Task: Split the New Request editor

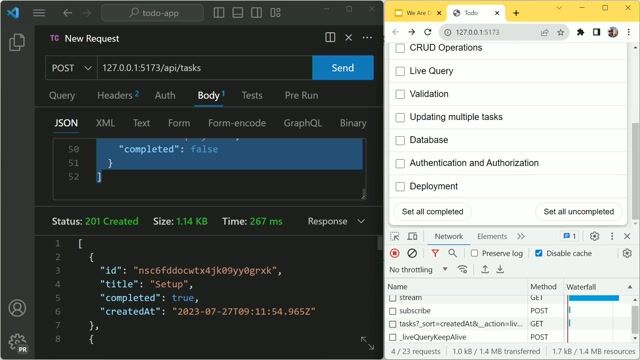Action: pyautogui.click(x=330, y=38)
